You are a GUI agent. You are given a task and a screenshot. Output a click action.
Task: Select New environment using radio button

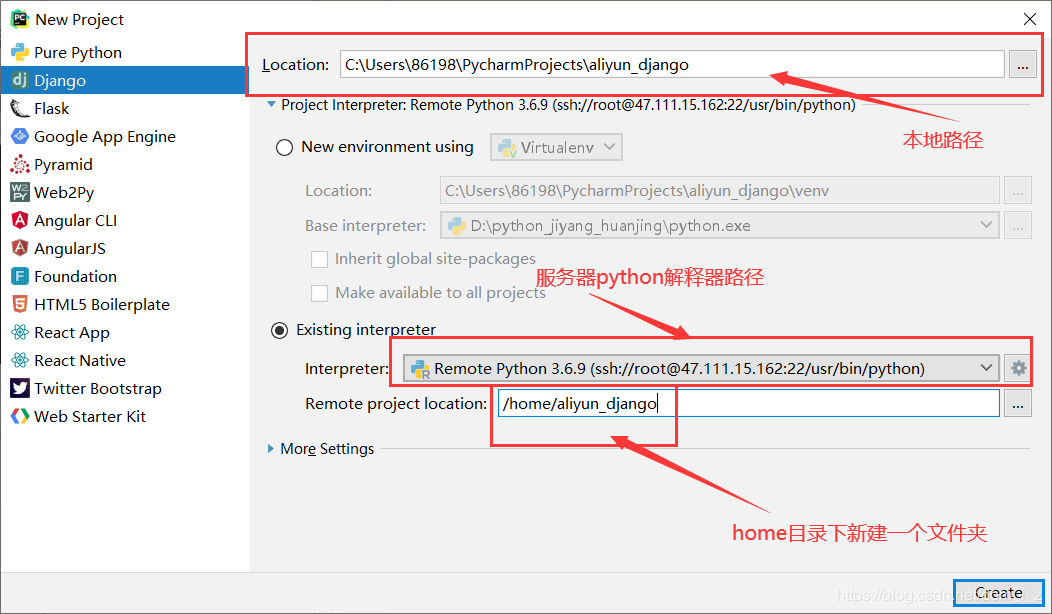click(284, 148)
